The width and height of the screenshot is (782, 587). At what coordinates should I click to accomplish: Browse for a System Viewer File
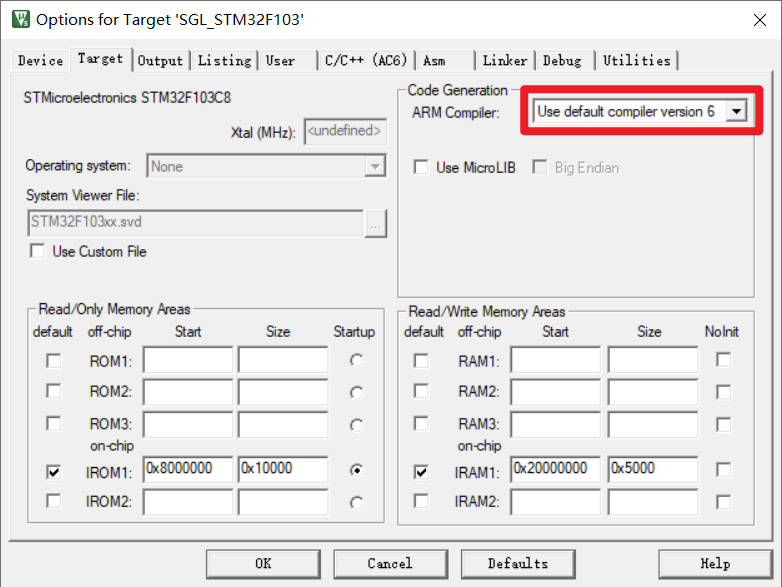[376, 223]
